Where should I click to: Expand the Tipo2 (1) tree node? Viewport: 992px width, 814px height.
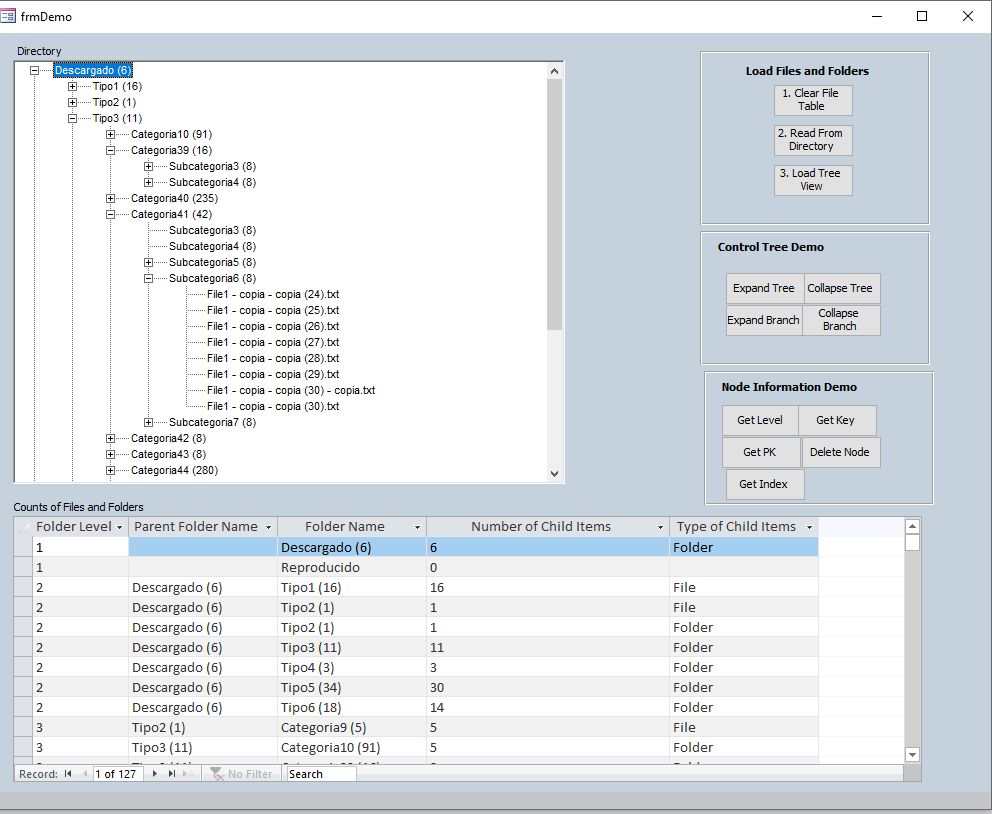point(72,102)
